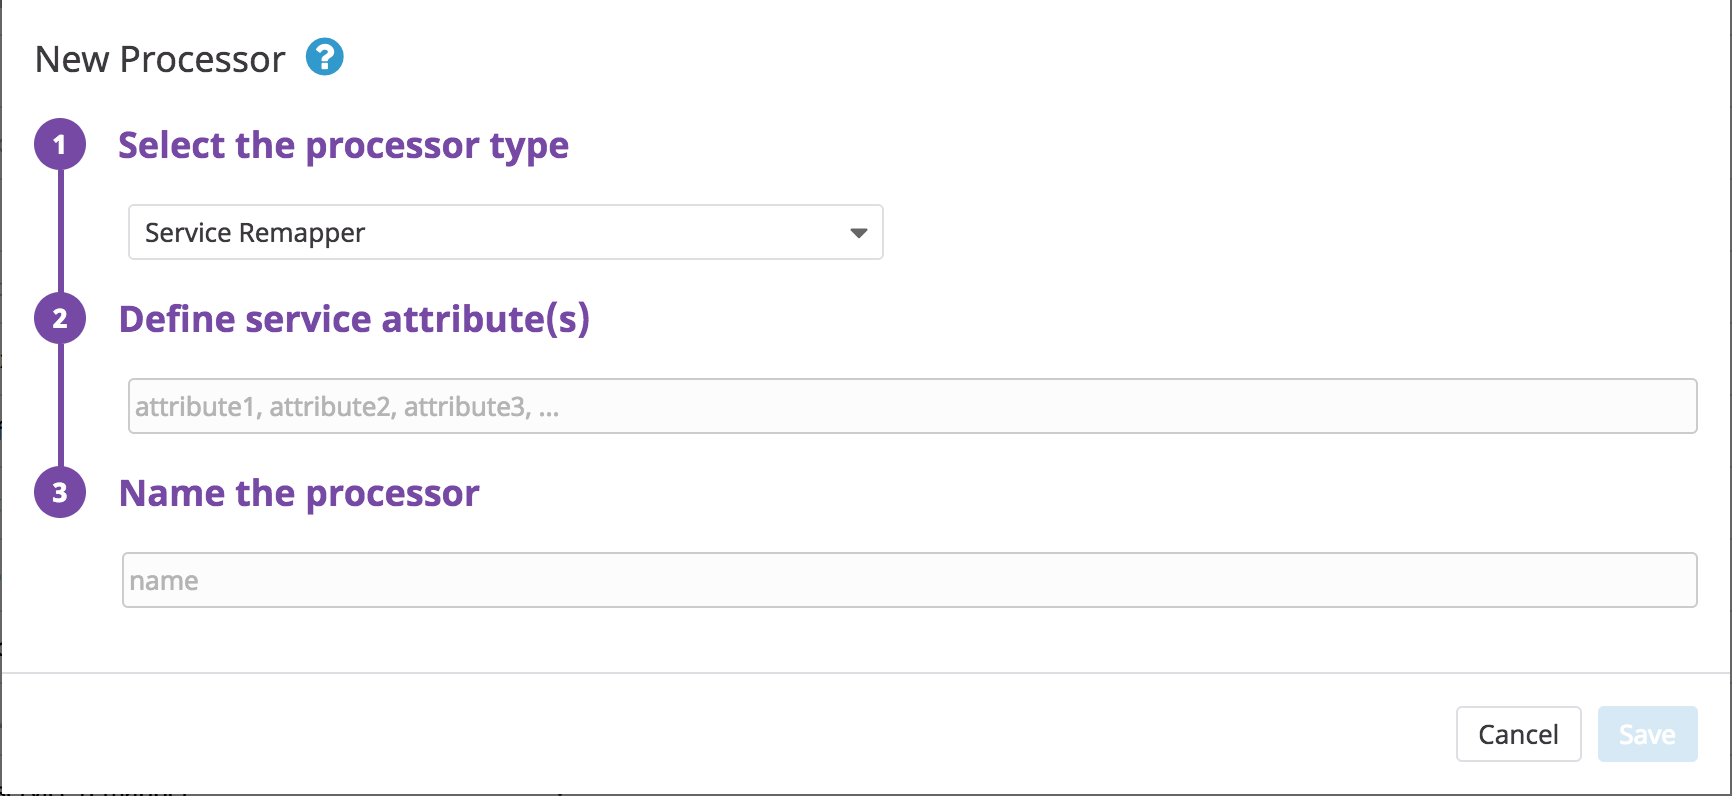Image resolution: width=1732 pixels, height=796 pixels.
Task: Click the 'Service Remapper' text in the combo box
Action: pos(255,233)
